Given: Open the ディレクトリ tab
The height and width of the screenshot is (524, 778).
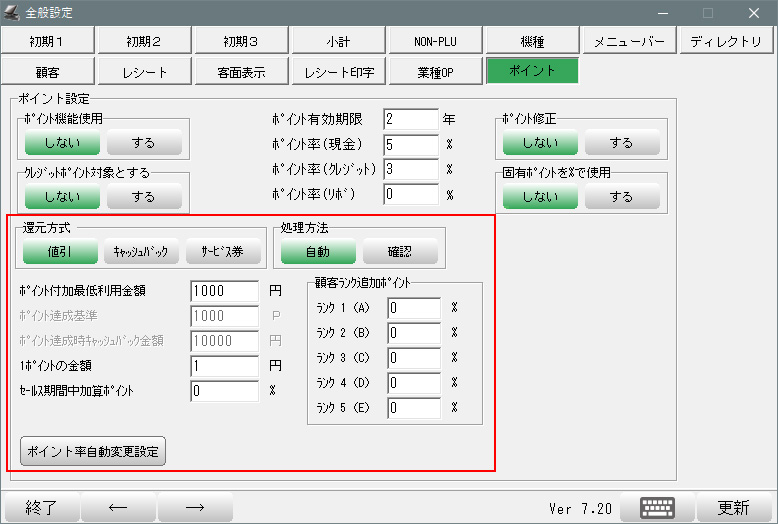Looking at the screenshot, I should [x=726, y=41].
